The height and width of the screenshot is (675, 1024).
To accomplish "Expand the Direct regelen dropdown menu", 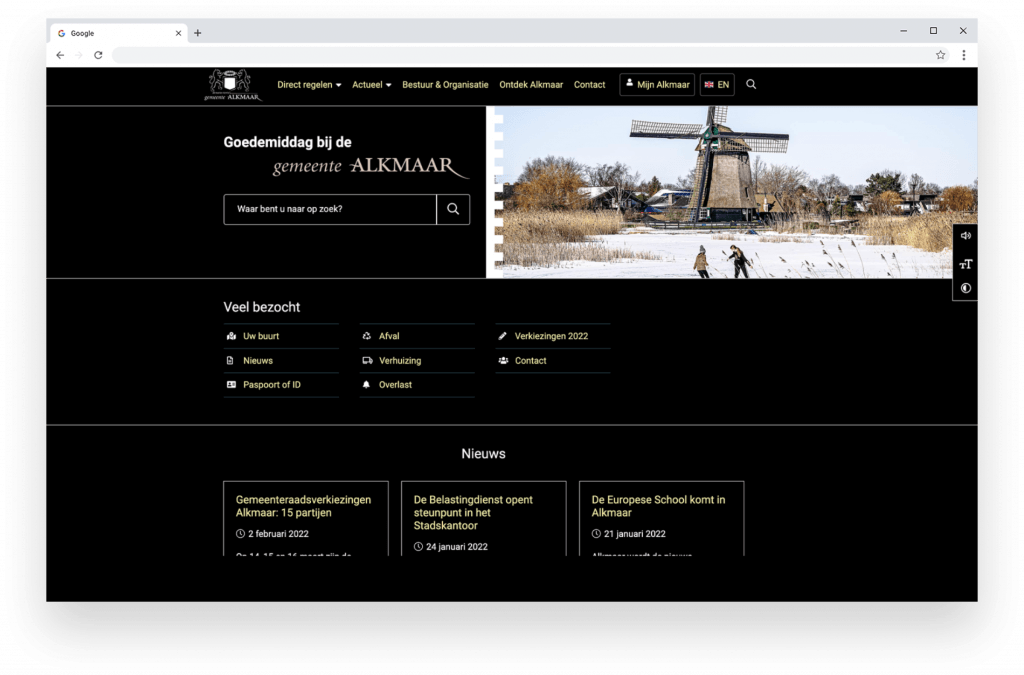I will pos(309,85).
